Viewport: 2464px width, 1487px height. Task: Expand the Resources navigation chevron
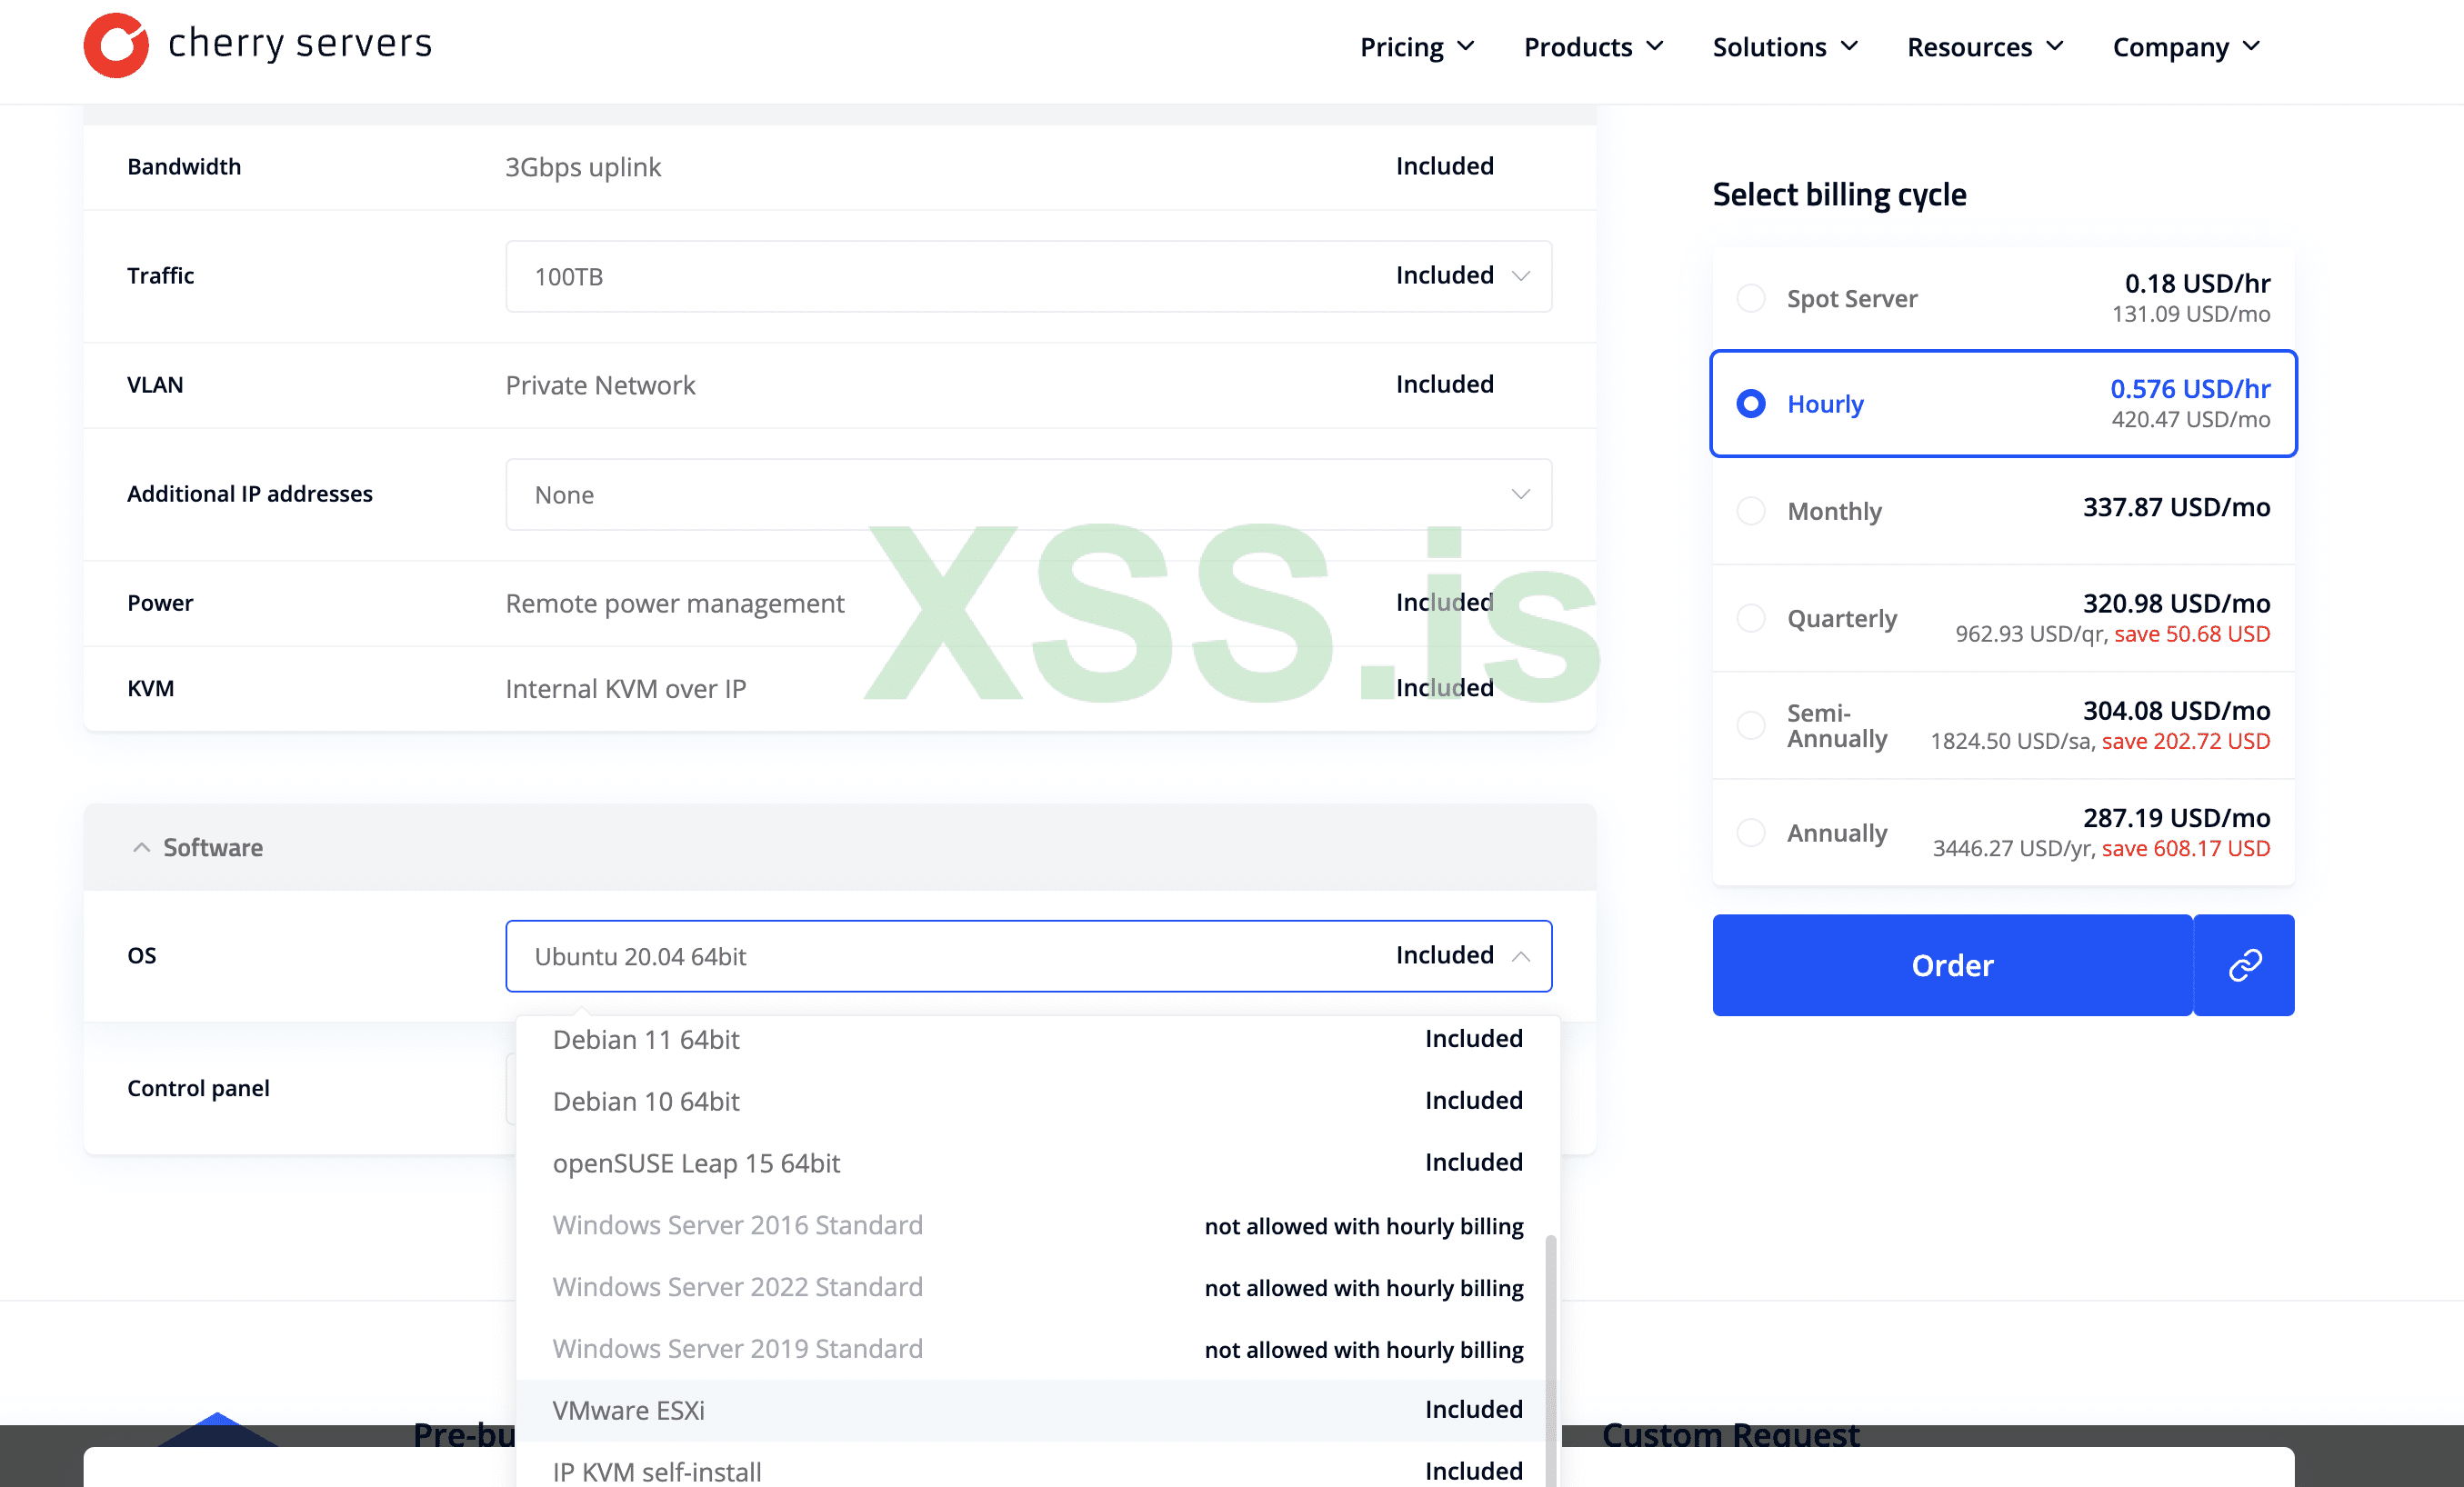pyautogui.click(x=2055, y=47)
